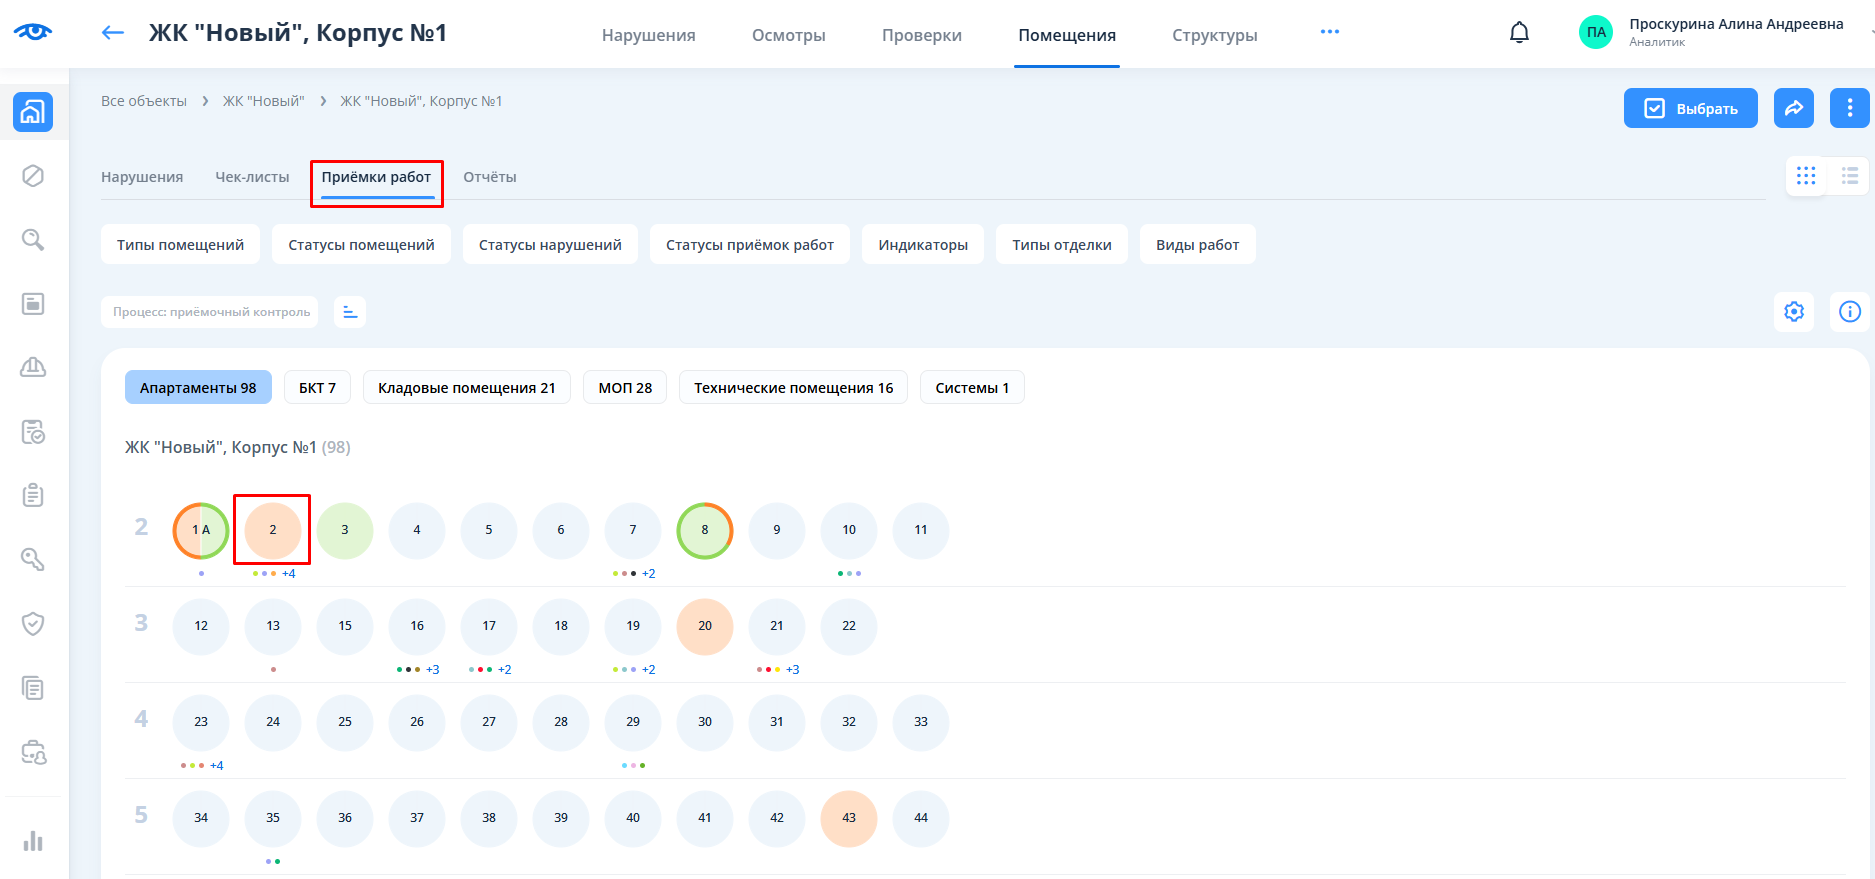
Task: Open the Типы помещений filter dropdown
Action: point(180,245)
